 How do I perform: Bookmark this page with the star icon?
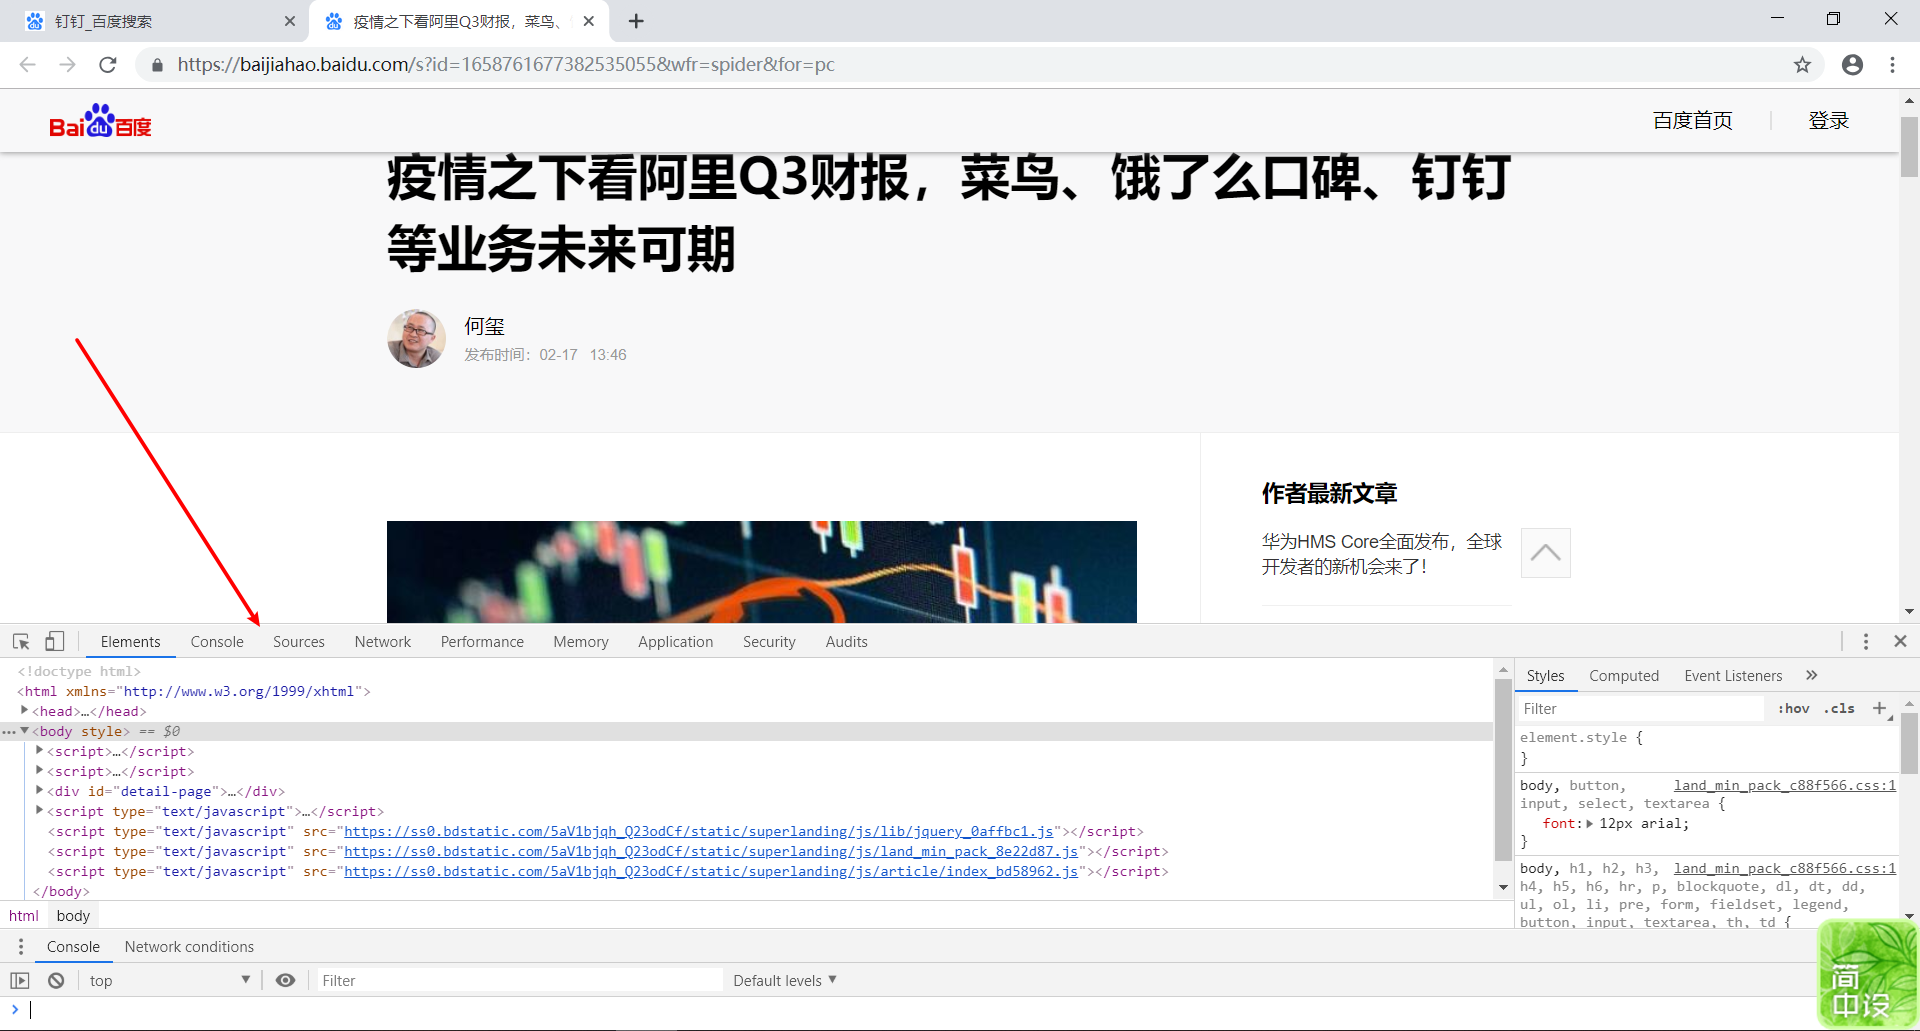click(1802, 64)
